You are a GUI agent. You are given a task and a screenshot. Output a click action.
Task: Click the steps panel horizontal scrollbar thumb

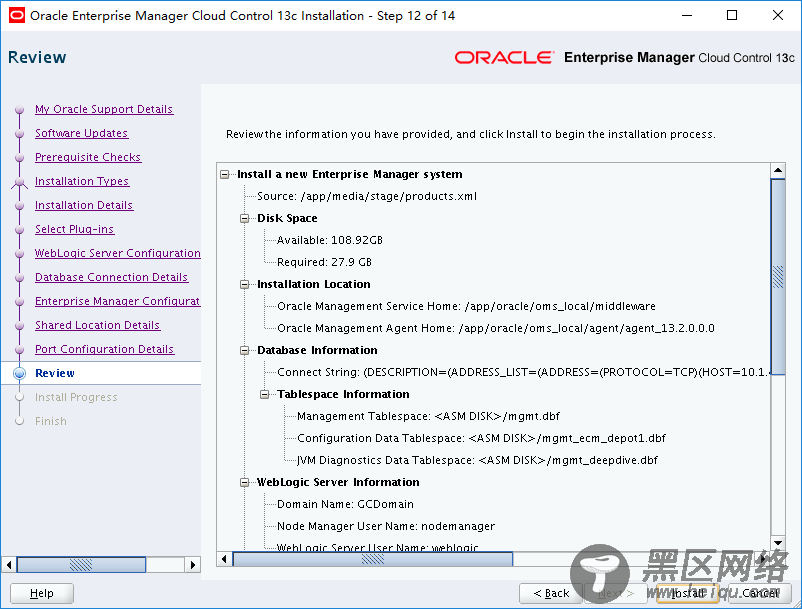81,565
